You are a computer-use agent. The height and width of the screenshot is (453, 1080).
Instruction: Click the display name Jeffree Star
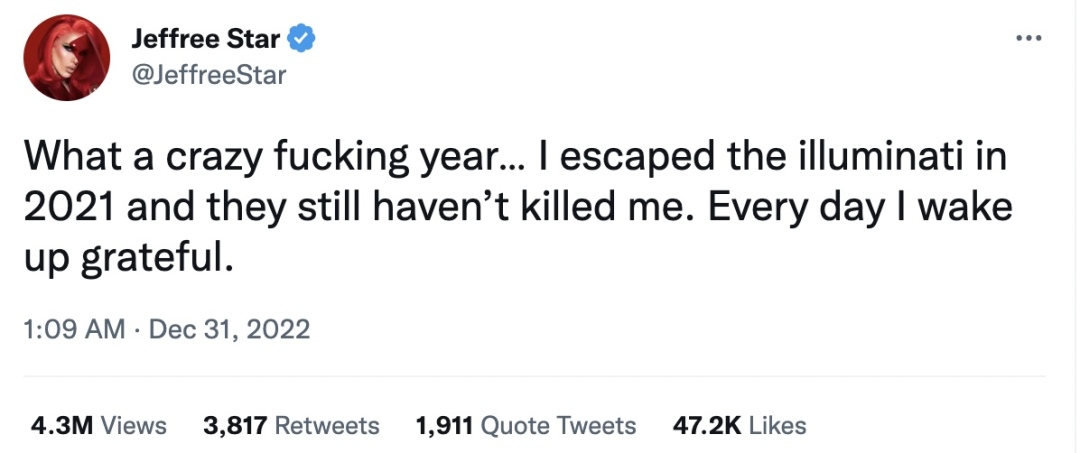[207, 39]
